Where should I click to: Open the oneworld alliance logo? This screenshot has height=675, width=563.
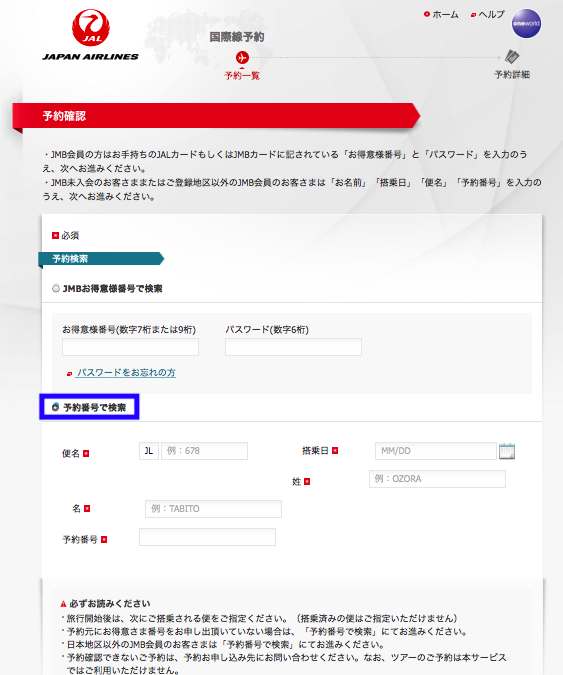526,24
